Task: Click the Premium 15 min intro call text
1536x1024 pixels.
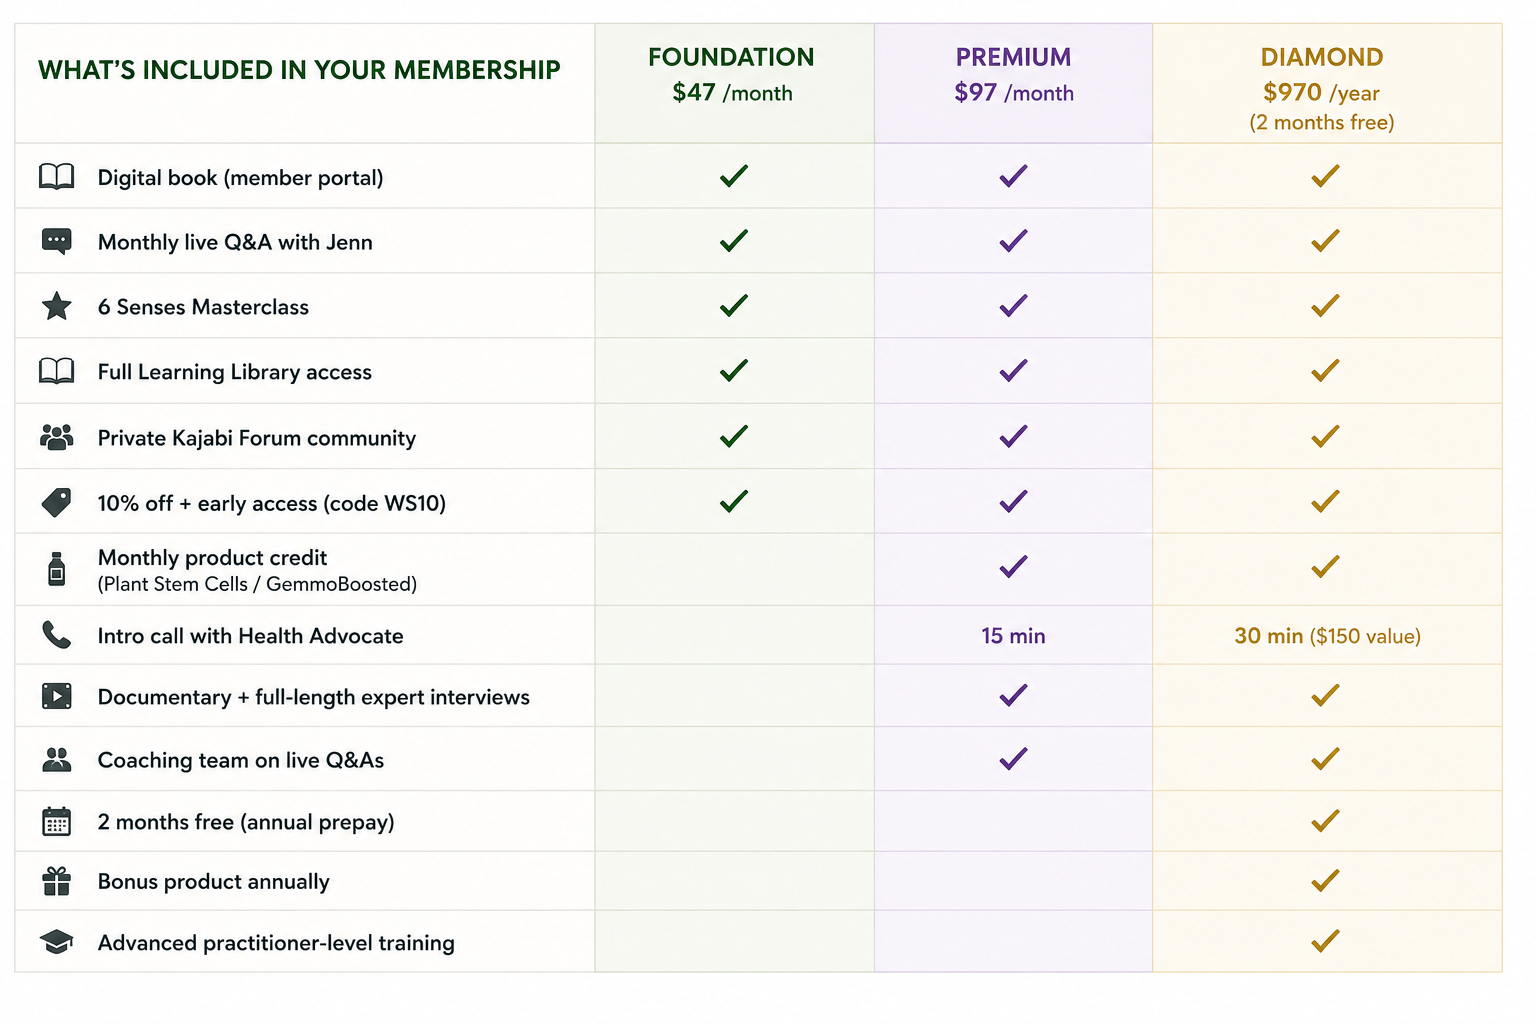Action: pos(1013,636)
